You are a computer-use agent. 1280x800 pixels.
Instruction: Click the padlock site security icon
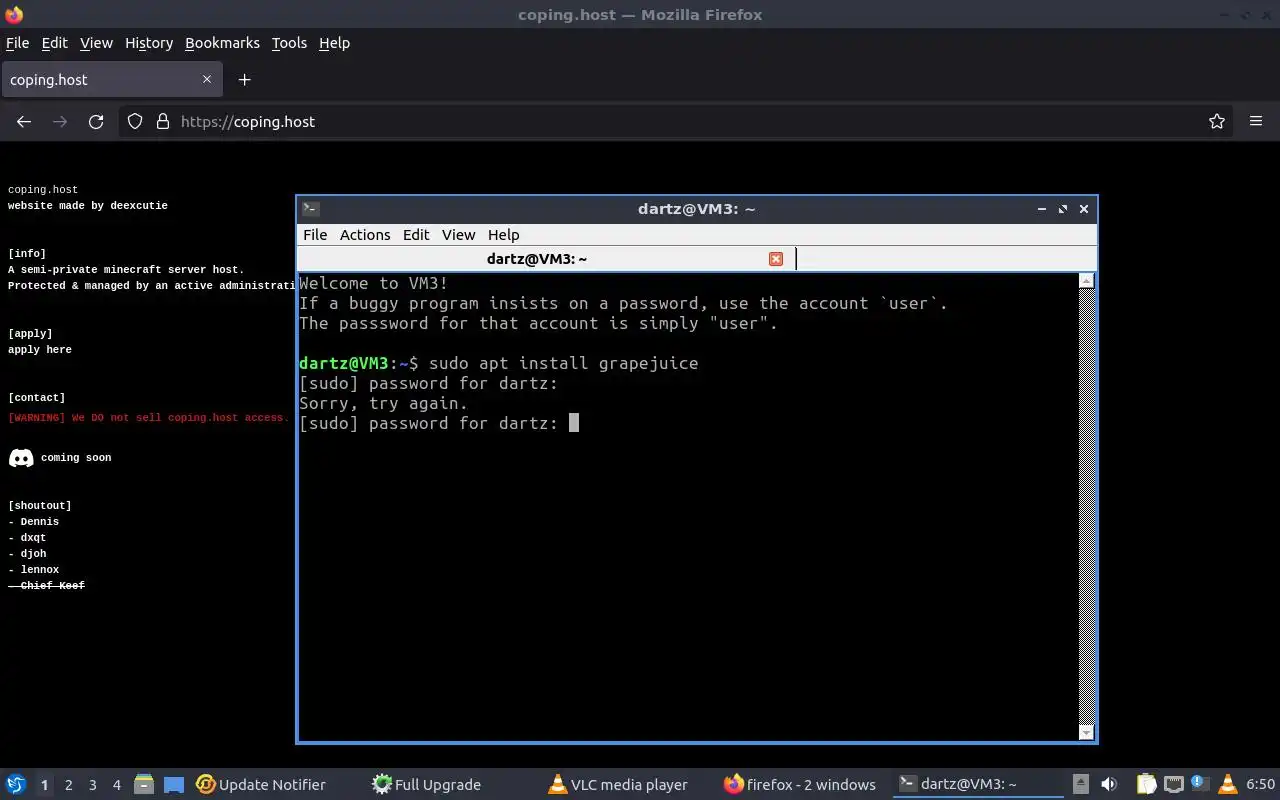click(163, 121)
